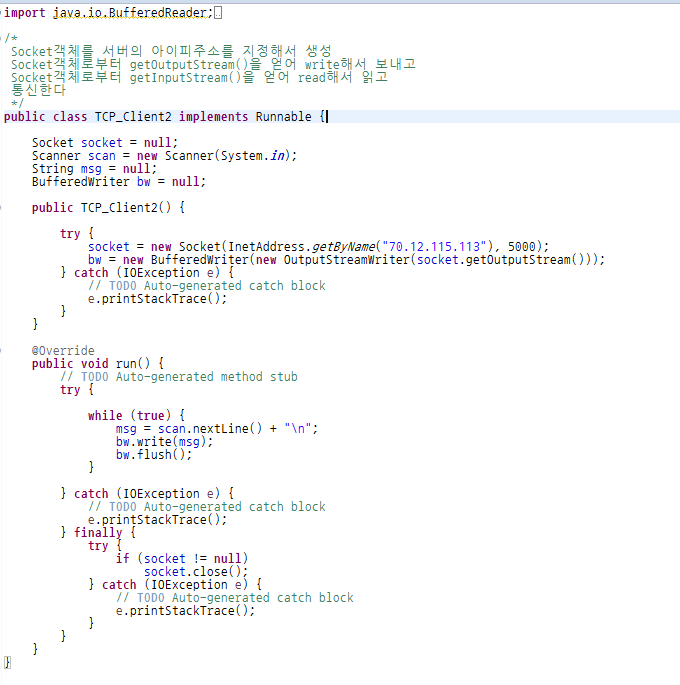Click the 'bw.write(msg);' line

(x=164, y=442)
